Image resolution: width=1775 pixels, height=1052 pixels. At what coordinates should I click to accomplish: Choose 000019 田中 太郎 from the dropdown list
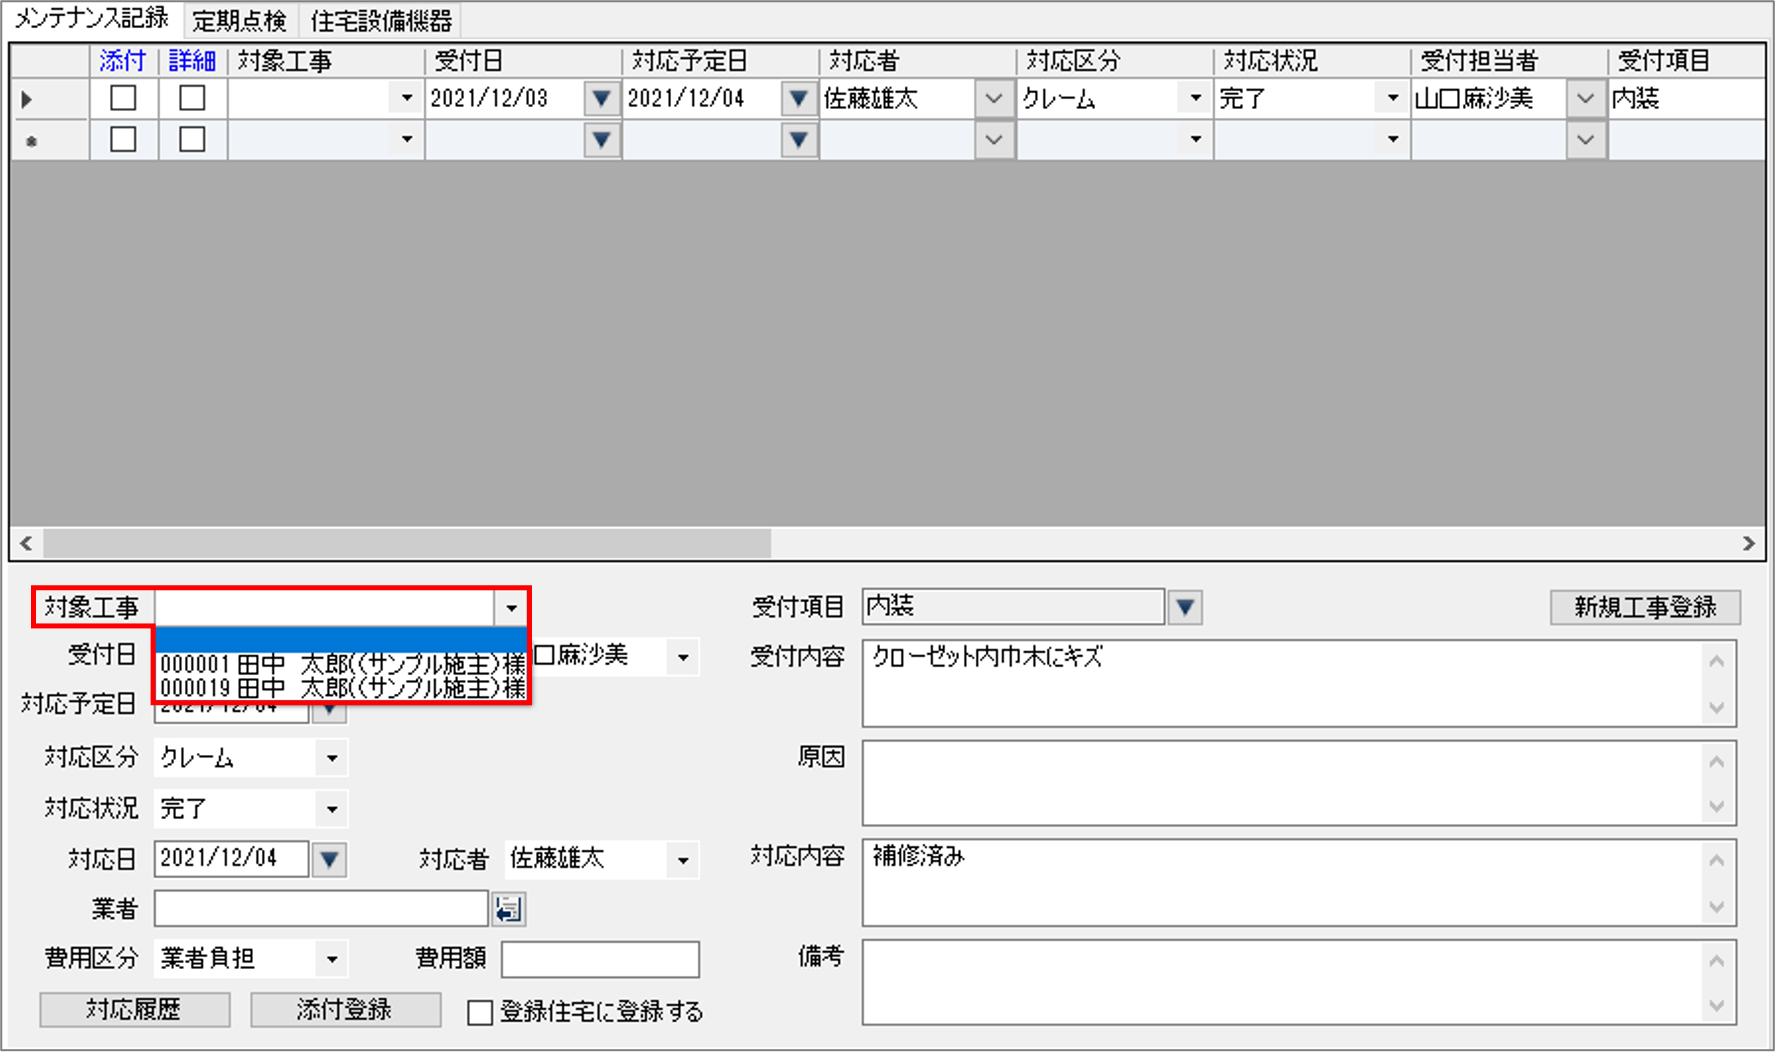341,689
